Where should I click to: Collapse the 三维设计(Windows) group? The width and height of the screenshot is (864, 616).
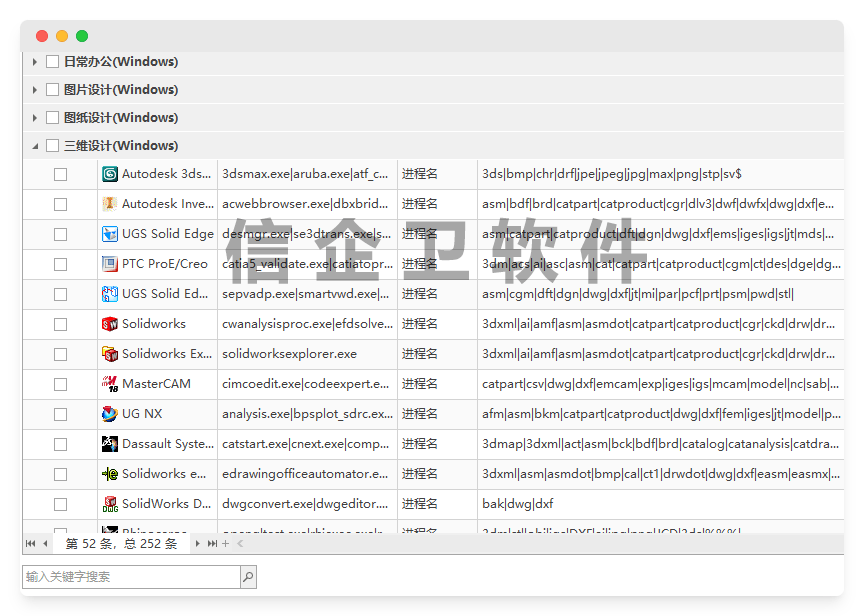(x=35, y=146)
